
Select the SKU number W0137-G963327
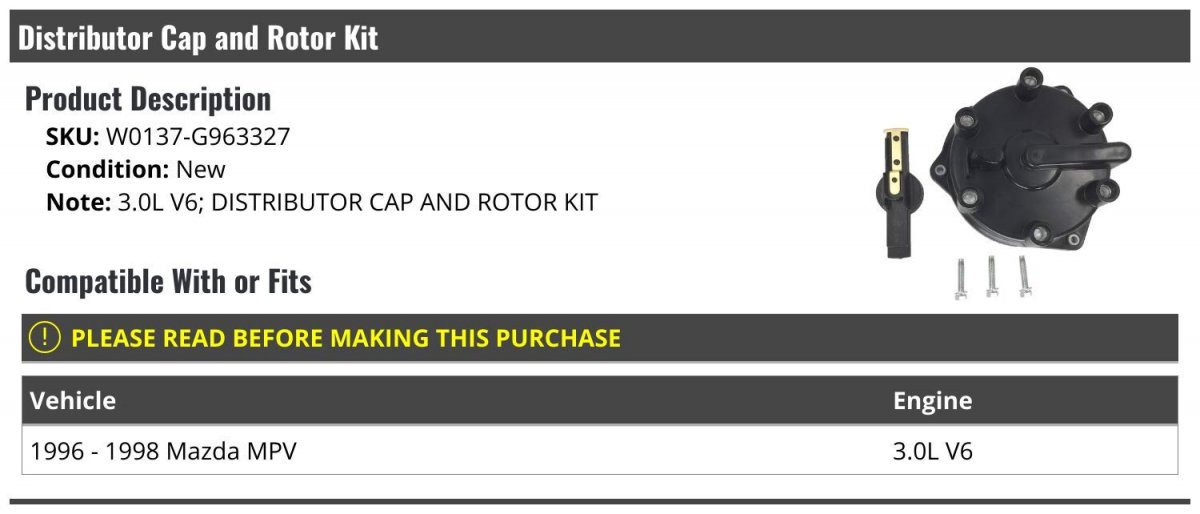(198, 137)
